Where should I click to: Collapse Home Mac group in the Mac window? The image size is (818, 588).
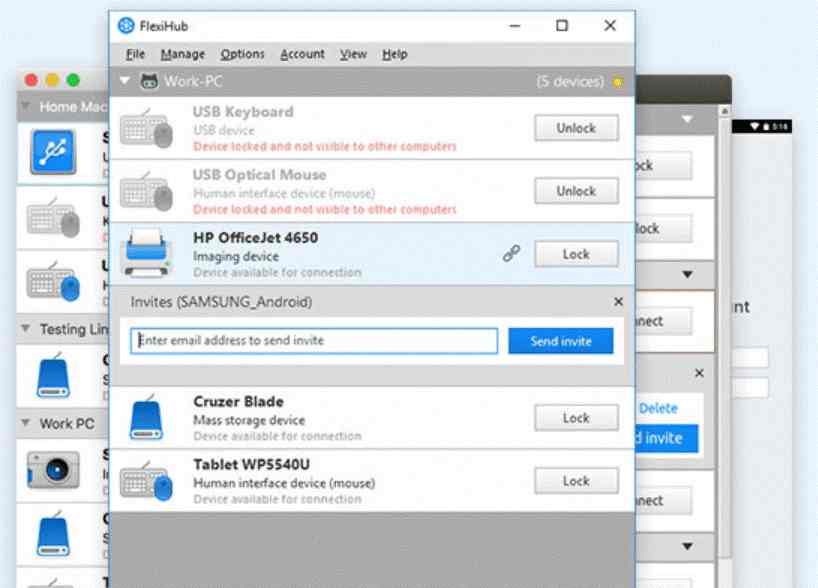[25, 106]
